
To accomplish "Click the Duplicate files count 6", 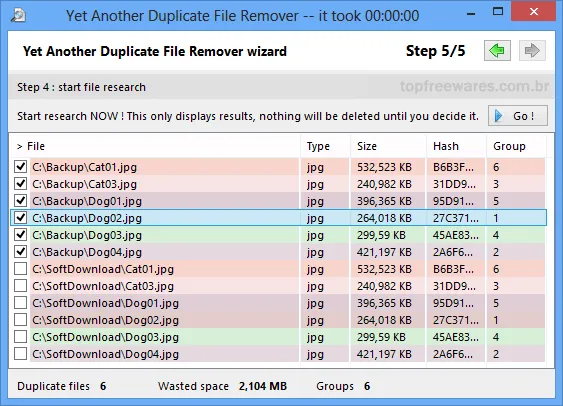I will click(103, 386).
